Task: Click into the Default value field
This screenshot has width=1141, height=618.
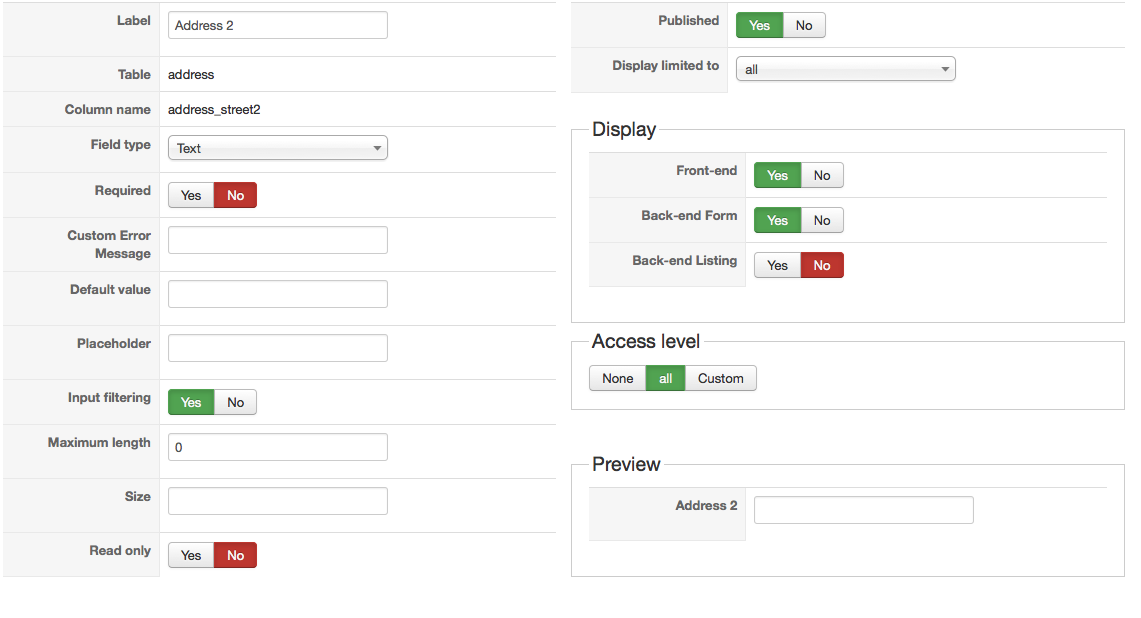Action: (x=277, y=294)
